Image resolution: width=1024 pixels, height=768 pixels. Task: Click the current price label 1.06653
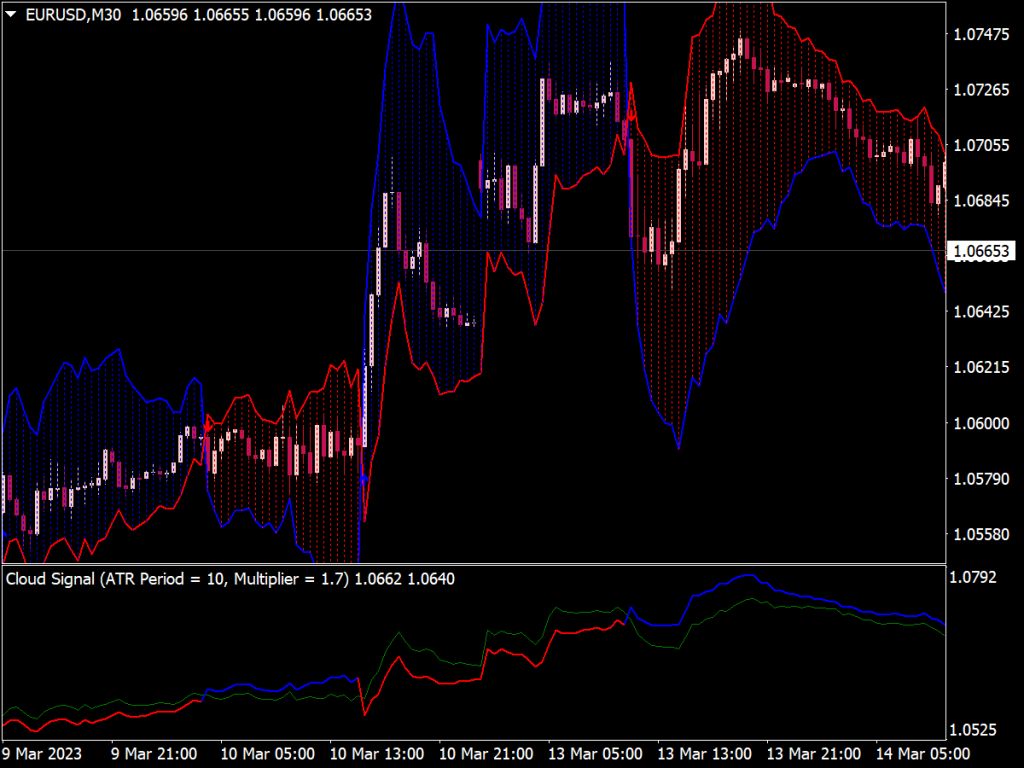click(x=982, y=251)
